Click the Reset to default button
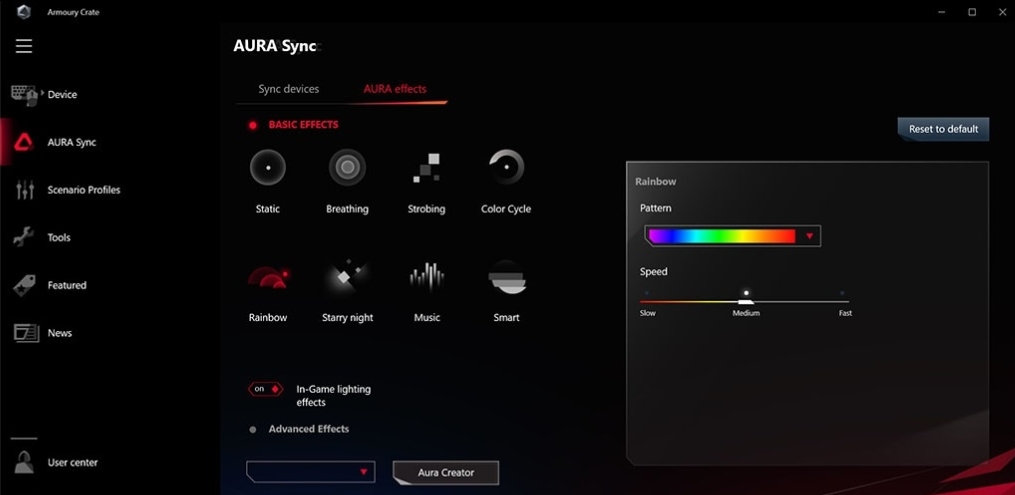 coord(943,129)
